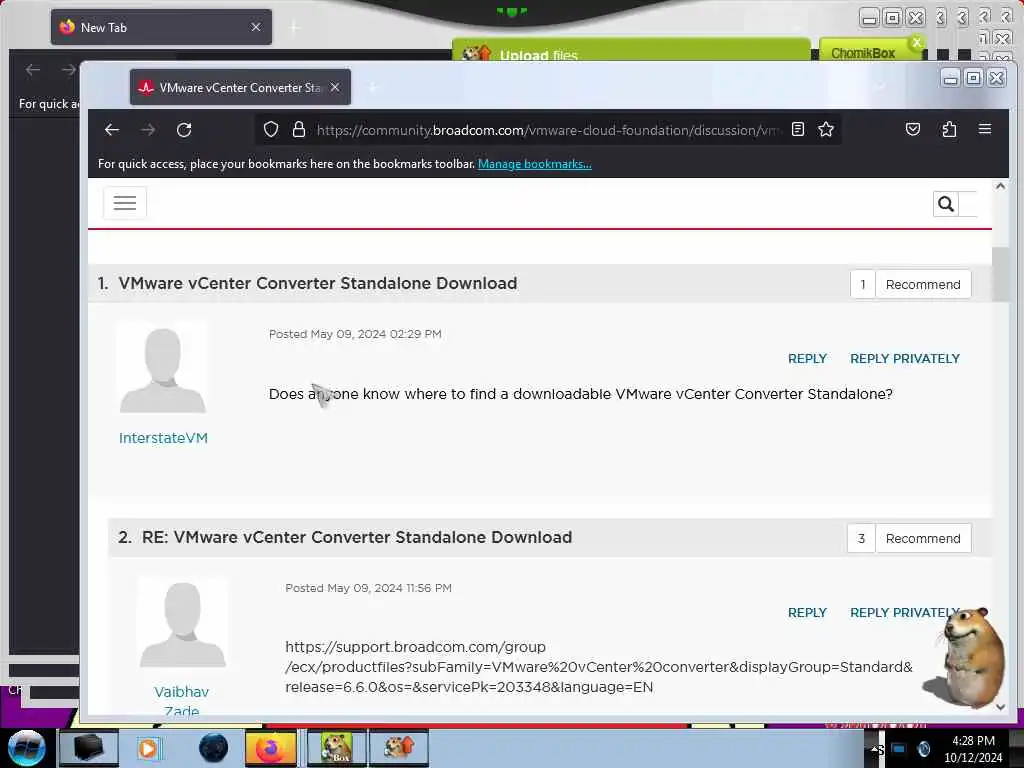Open the dark globe taskbar icon
This screenshot has width=1024, height=768.
(x=214, y=748)
